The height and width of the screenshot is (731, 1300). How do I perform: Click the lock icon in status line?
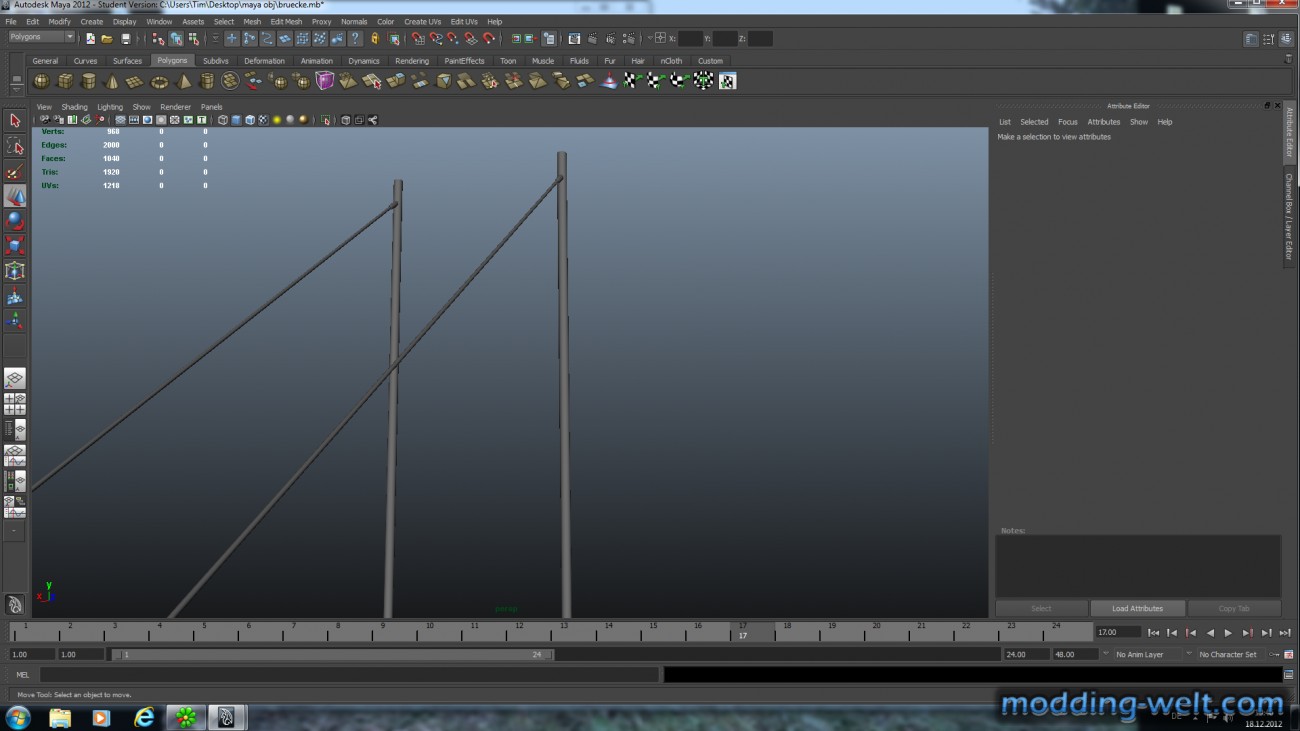[375, 39]
